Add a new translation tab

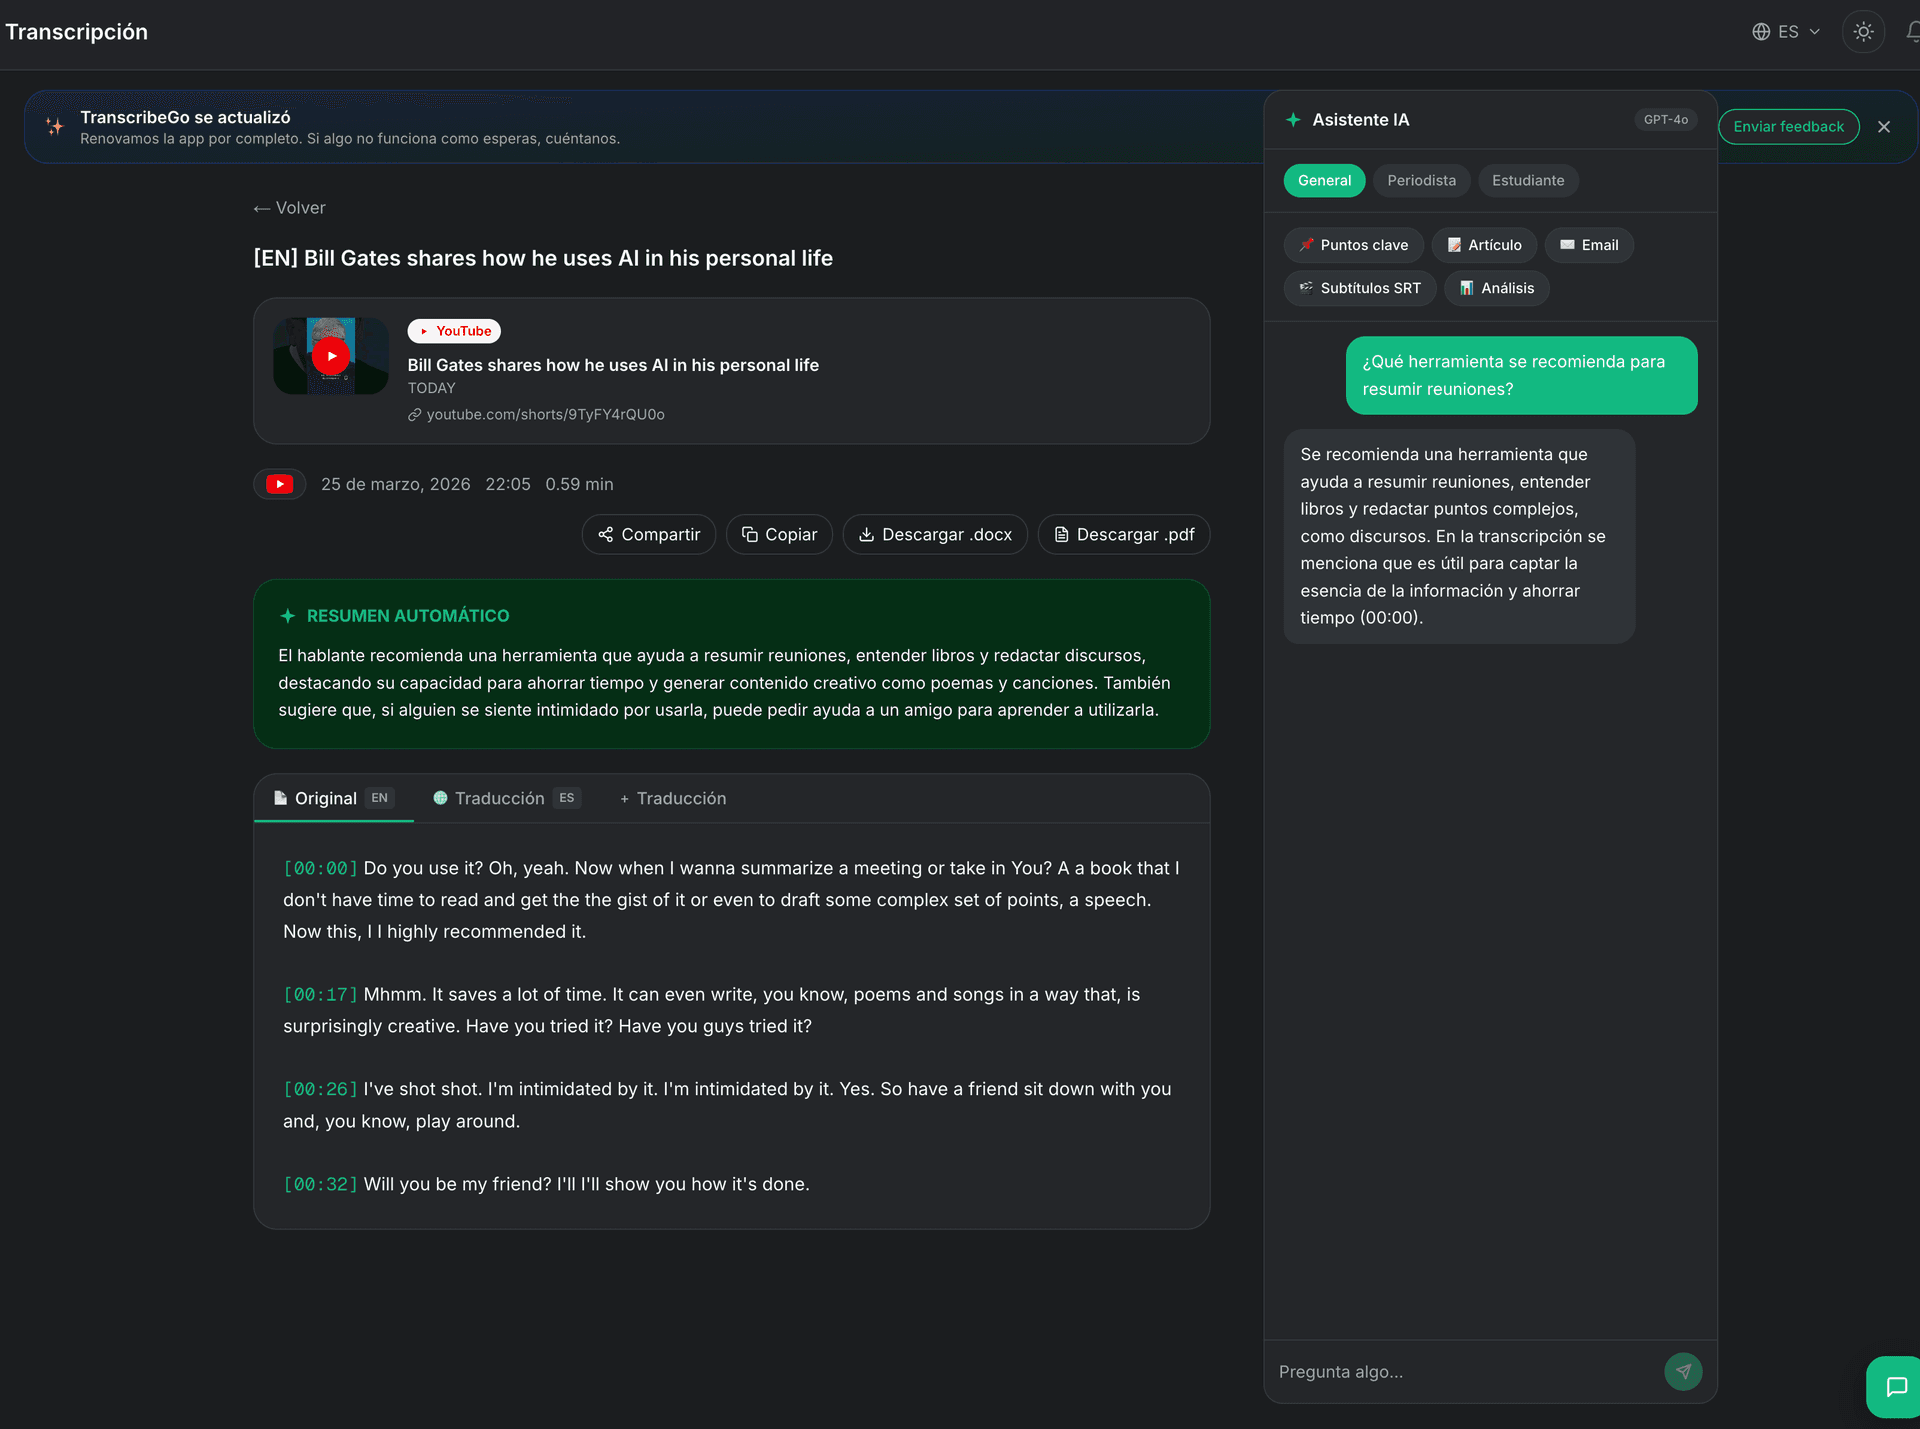click(672, 798)
